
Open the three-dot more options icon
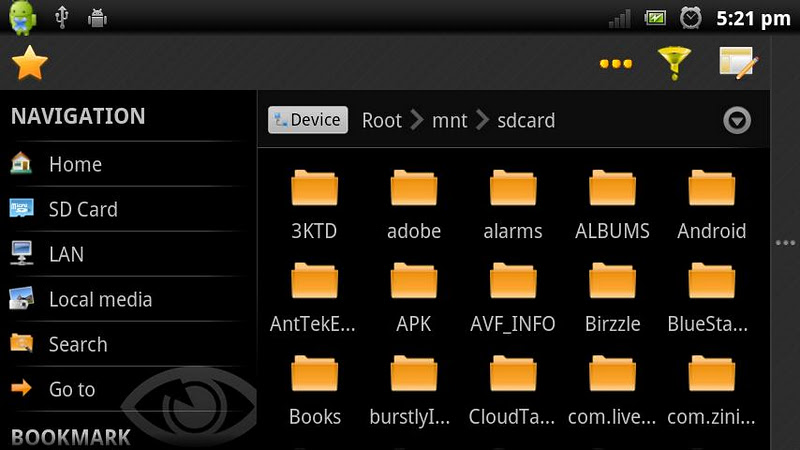[x=615, y=64]
